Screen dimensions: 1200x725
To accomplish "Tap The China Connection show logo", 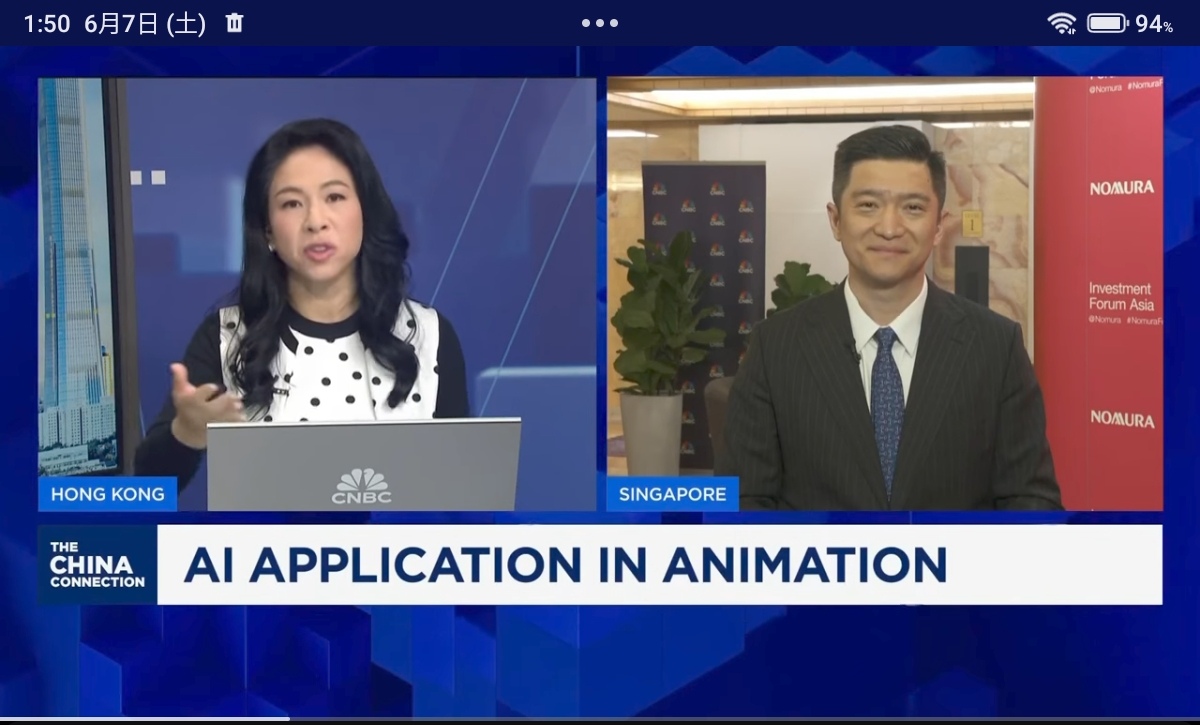I will point(98,564).
